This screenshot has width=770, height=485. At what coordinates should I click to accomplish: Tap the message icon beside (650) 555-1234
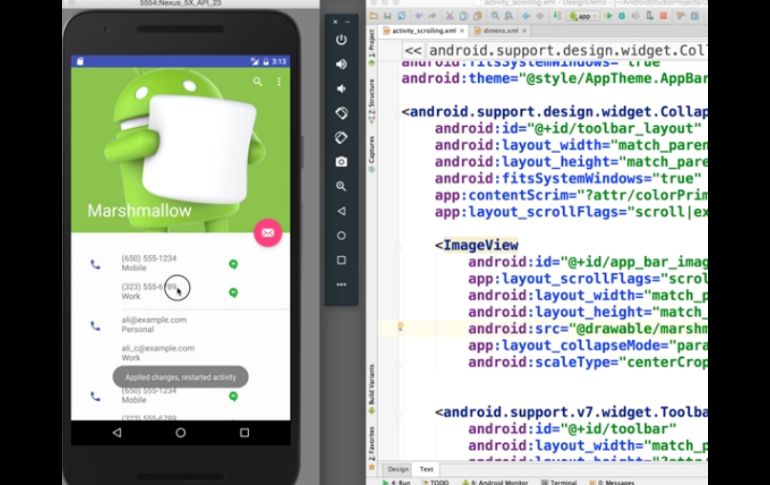233,264
